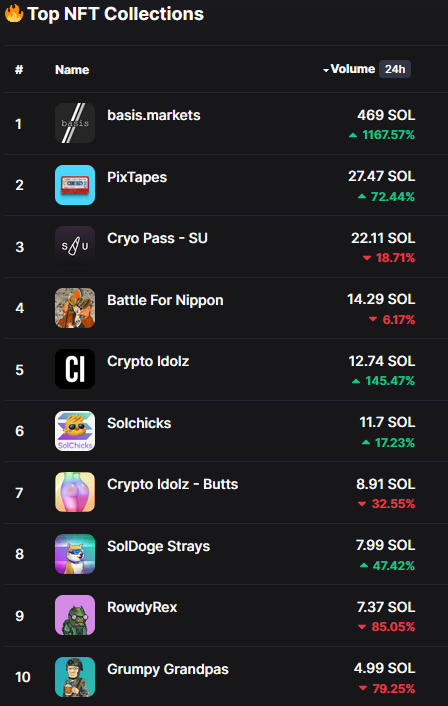
Task: Click the basis.markets collection logo icon
Action: tap(75, 123)
